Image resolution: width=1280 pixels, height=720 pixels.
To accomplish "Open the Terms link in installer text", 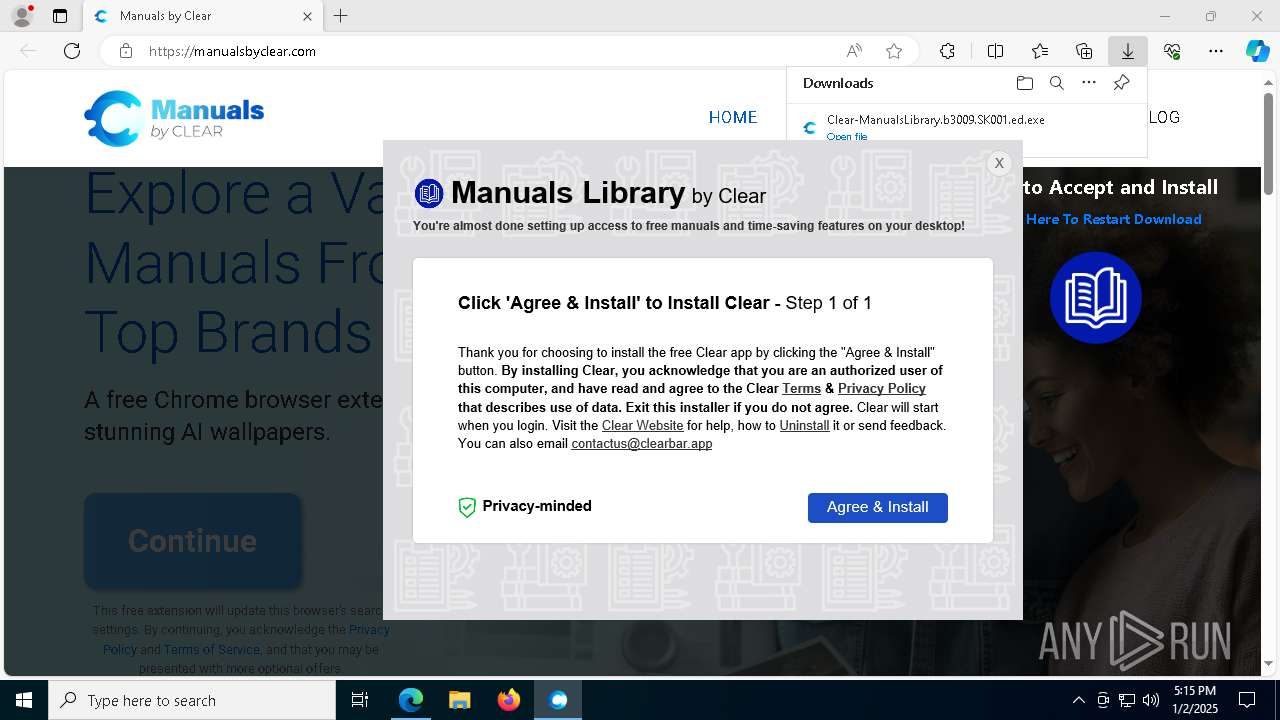I will click(x=801, y=388).
